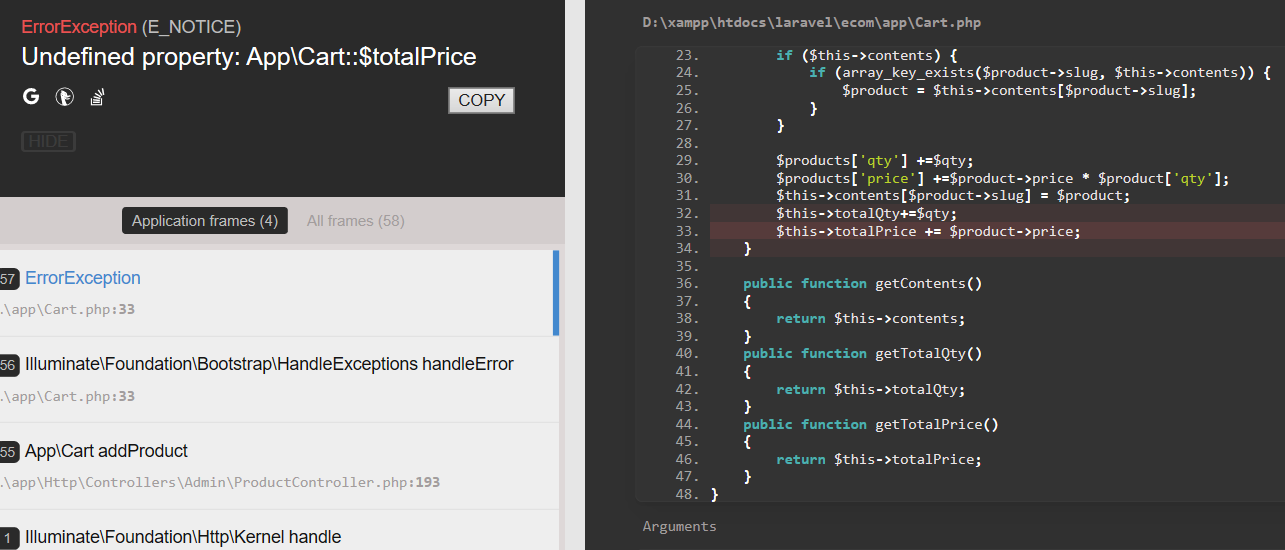Click line 30 products price statement
This screenshot has height=550, width=1285.
(1002, 178)
